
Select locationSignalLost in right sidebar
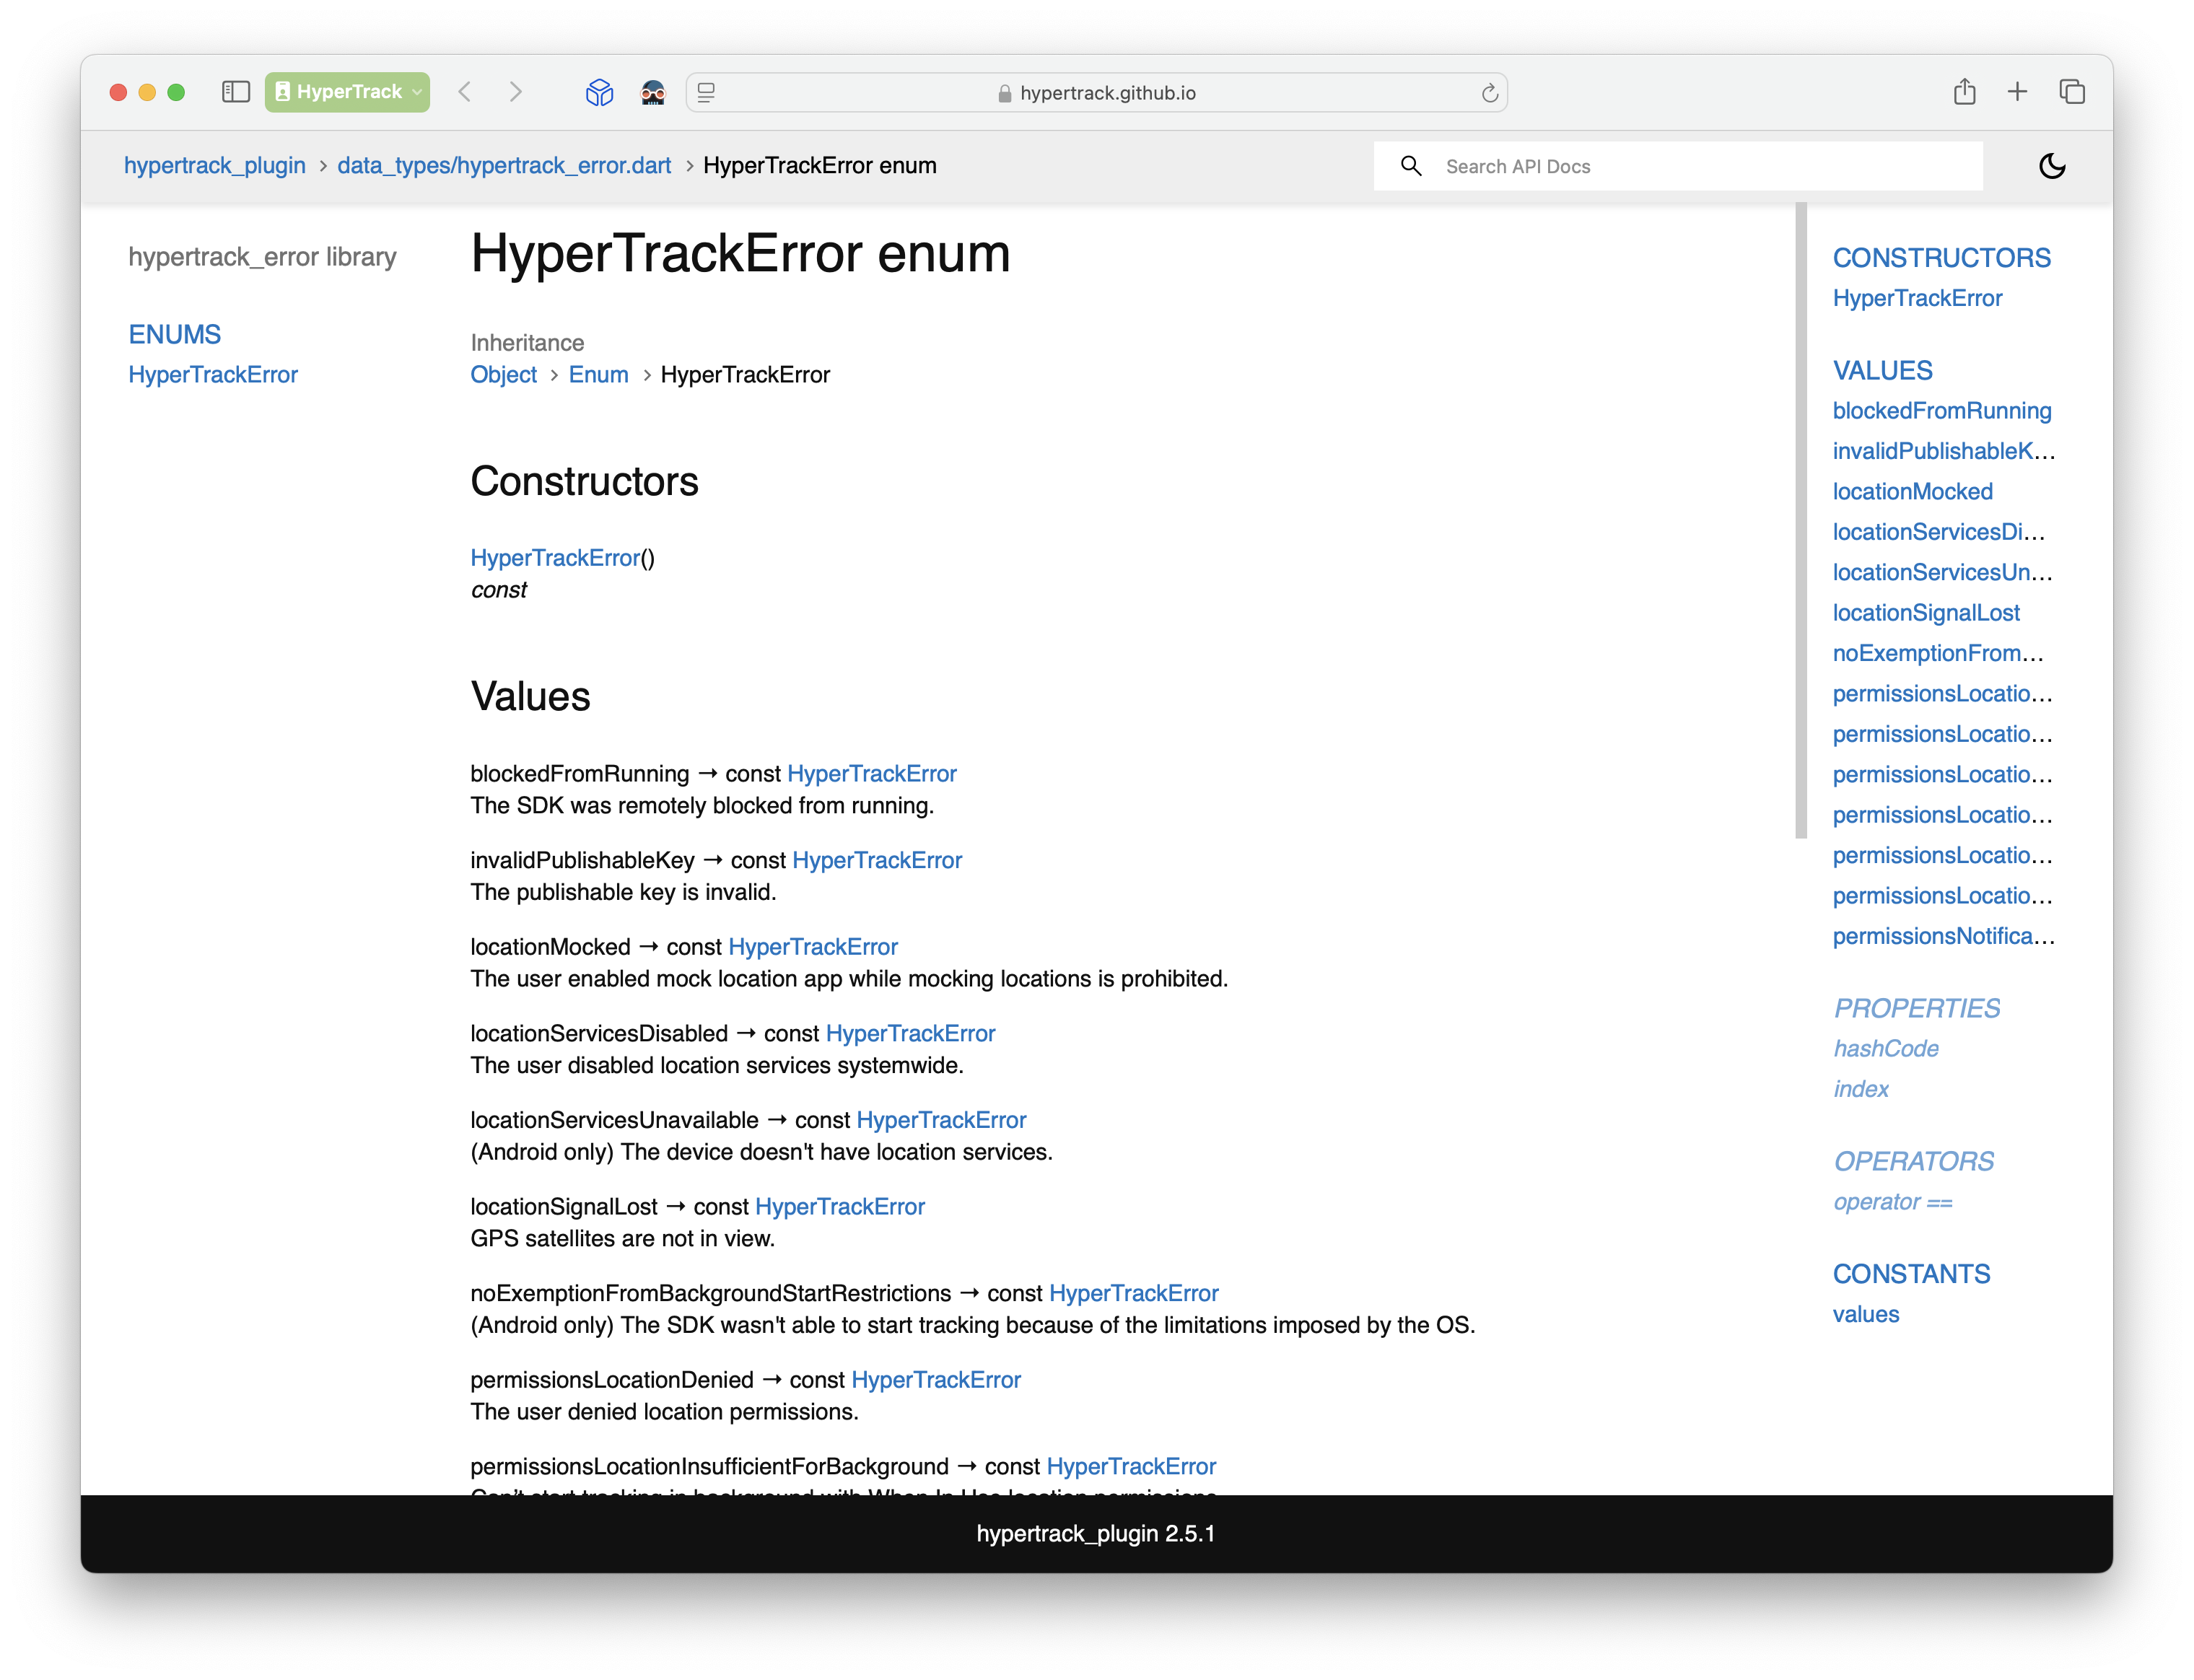(1926, 613)
